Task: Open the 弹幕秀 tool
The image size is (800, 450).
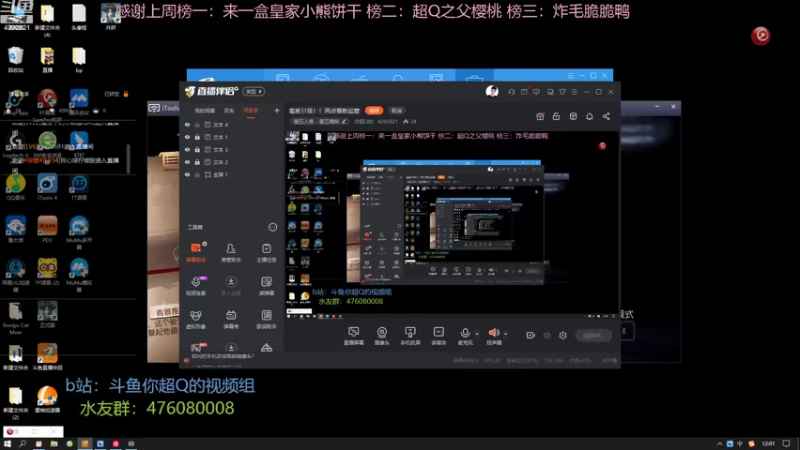Action: tap(231, 319)
